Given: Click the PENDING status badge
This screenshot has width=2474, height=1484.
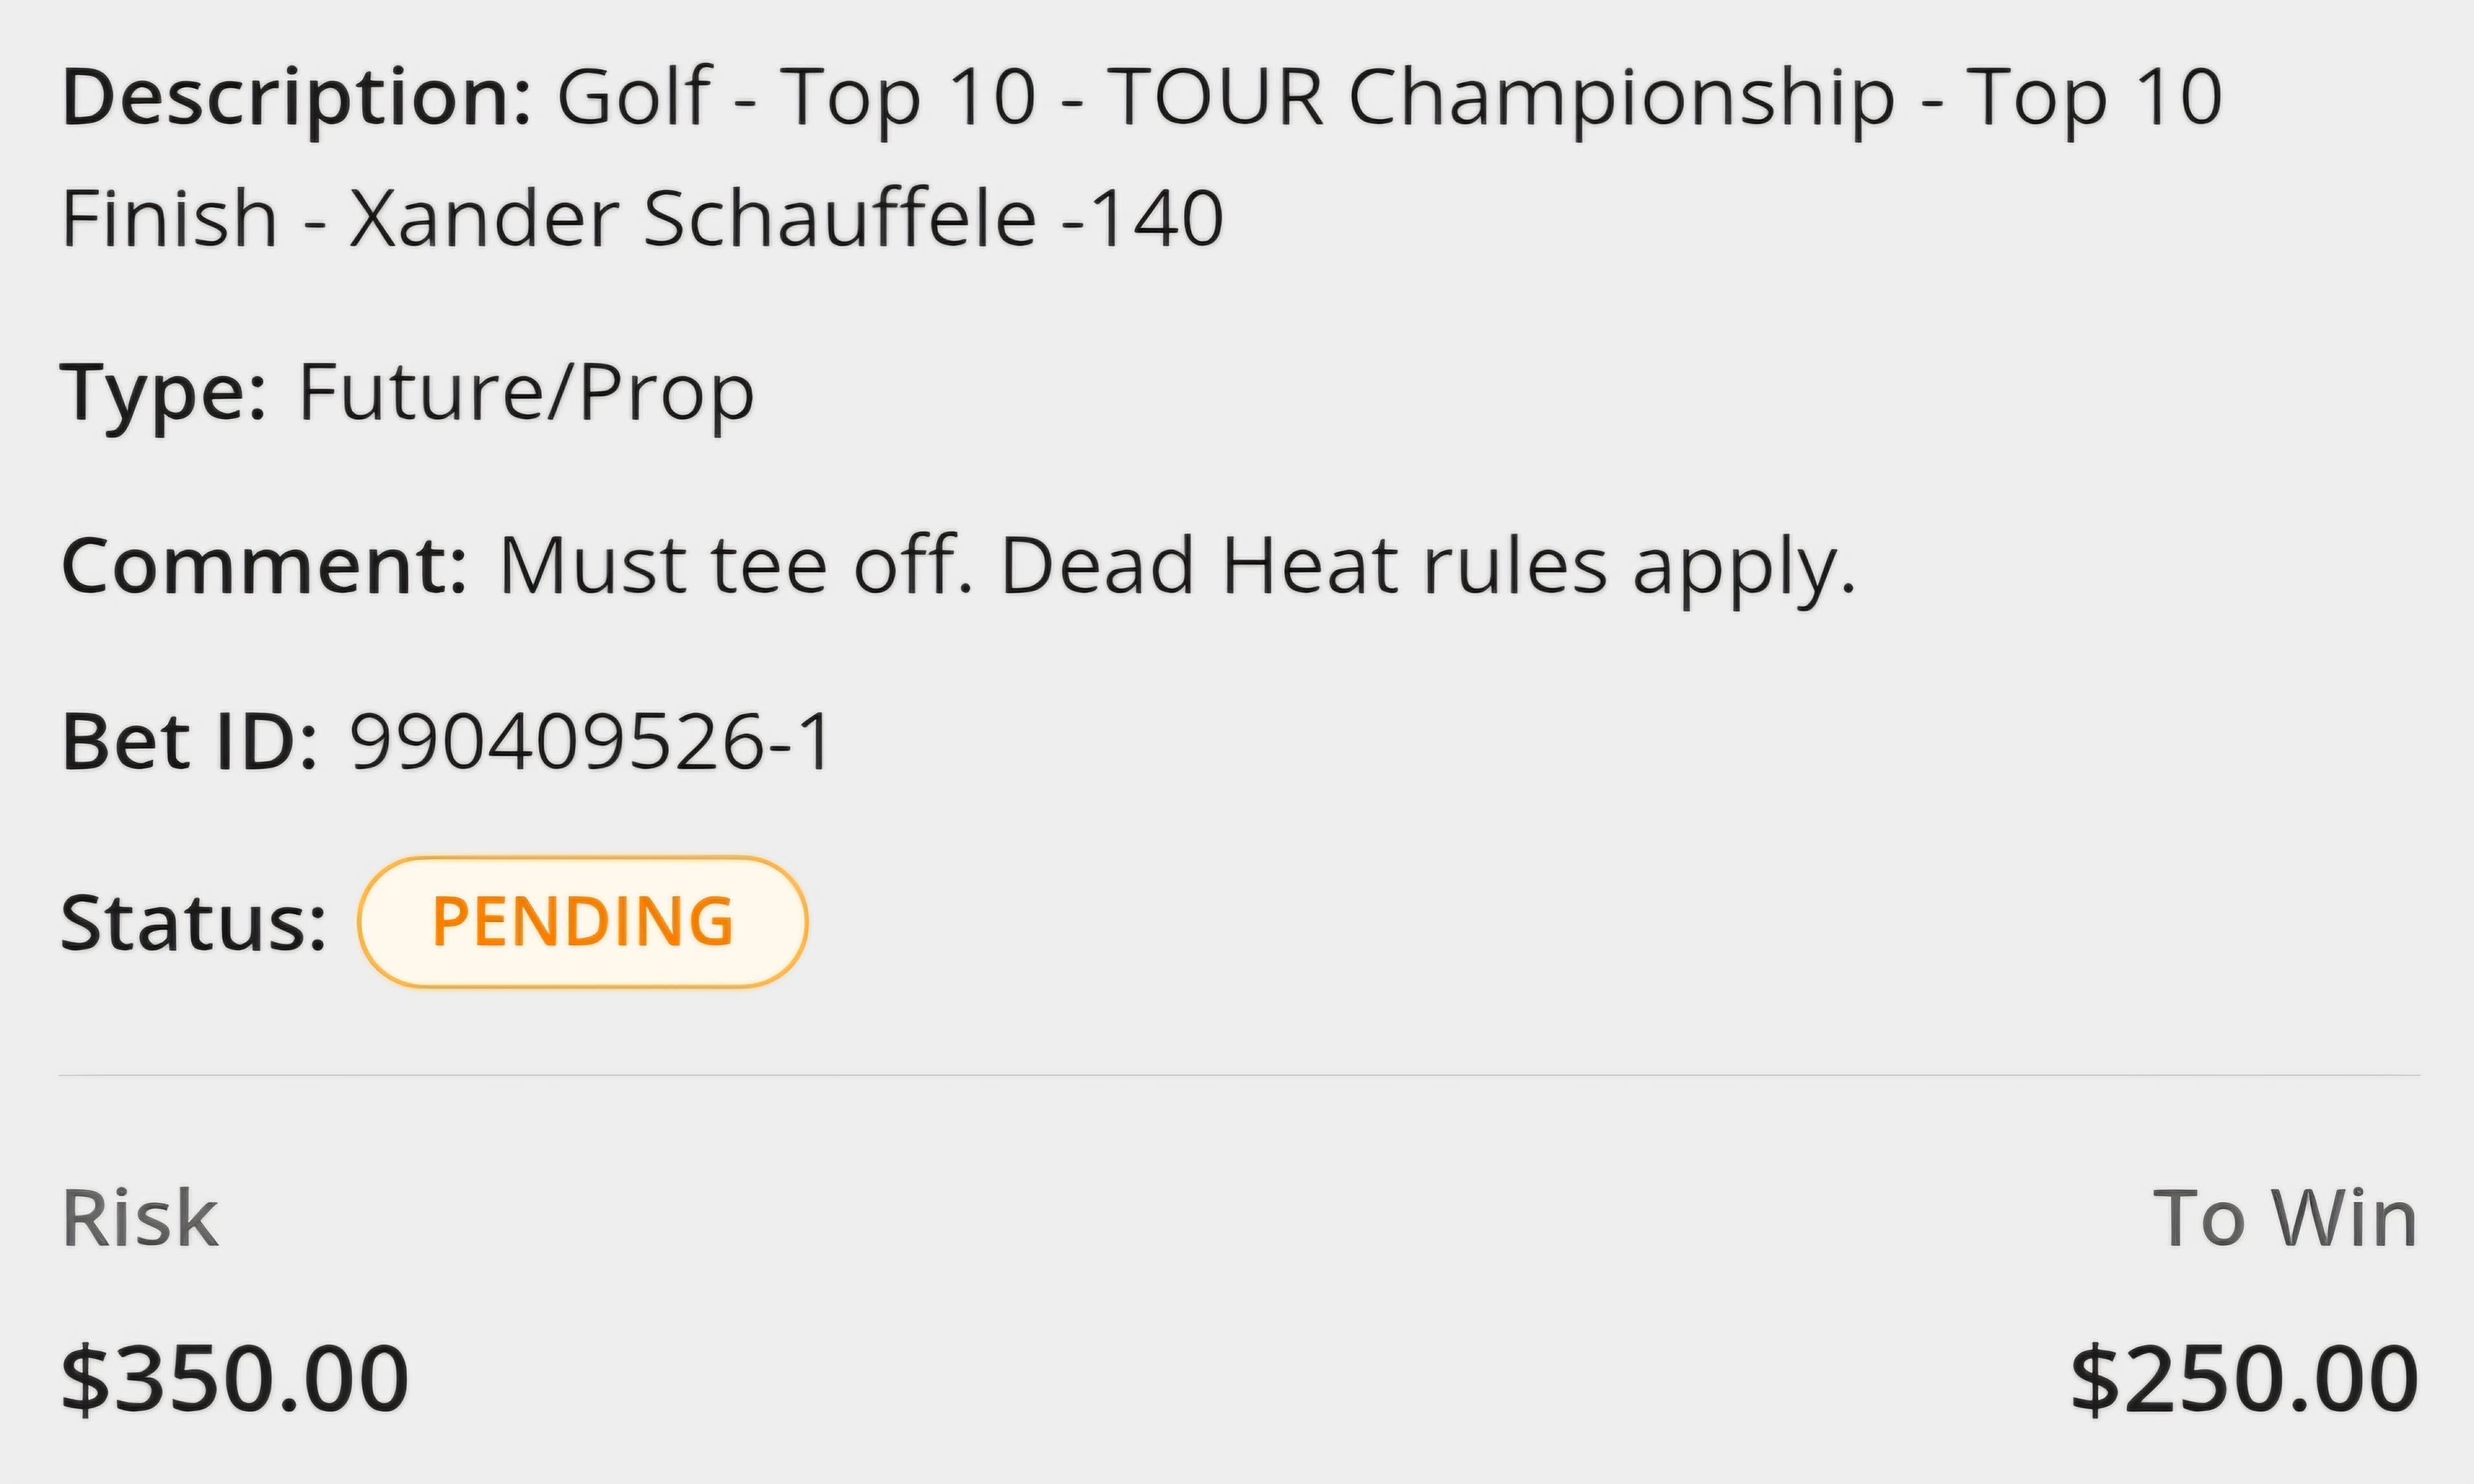Looking at the screenshot, I should 582,922.
